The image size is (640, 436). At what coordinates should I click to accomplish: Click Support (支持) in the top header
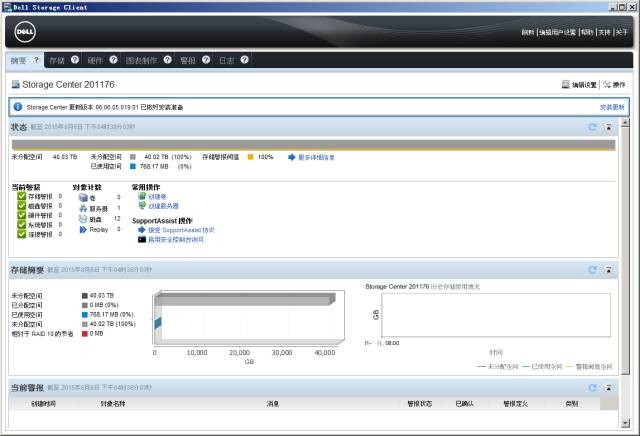point(604,32)
